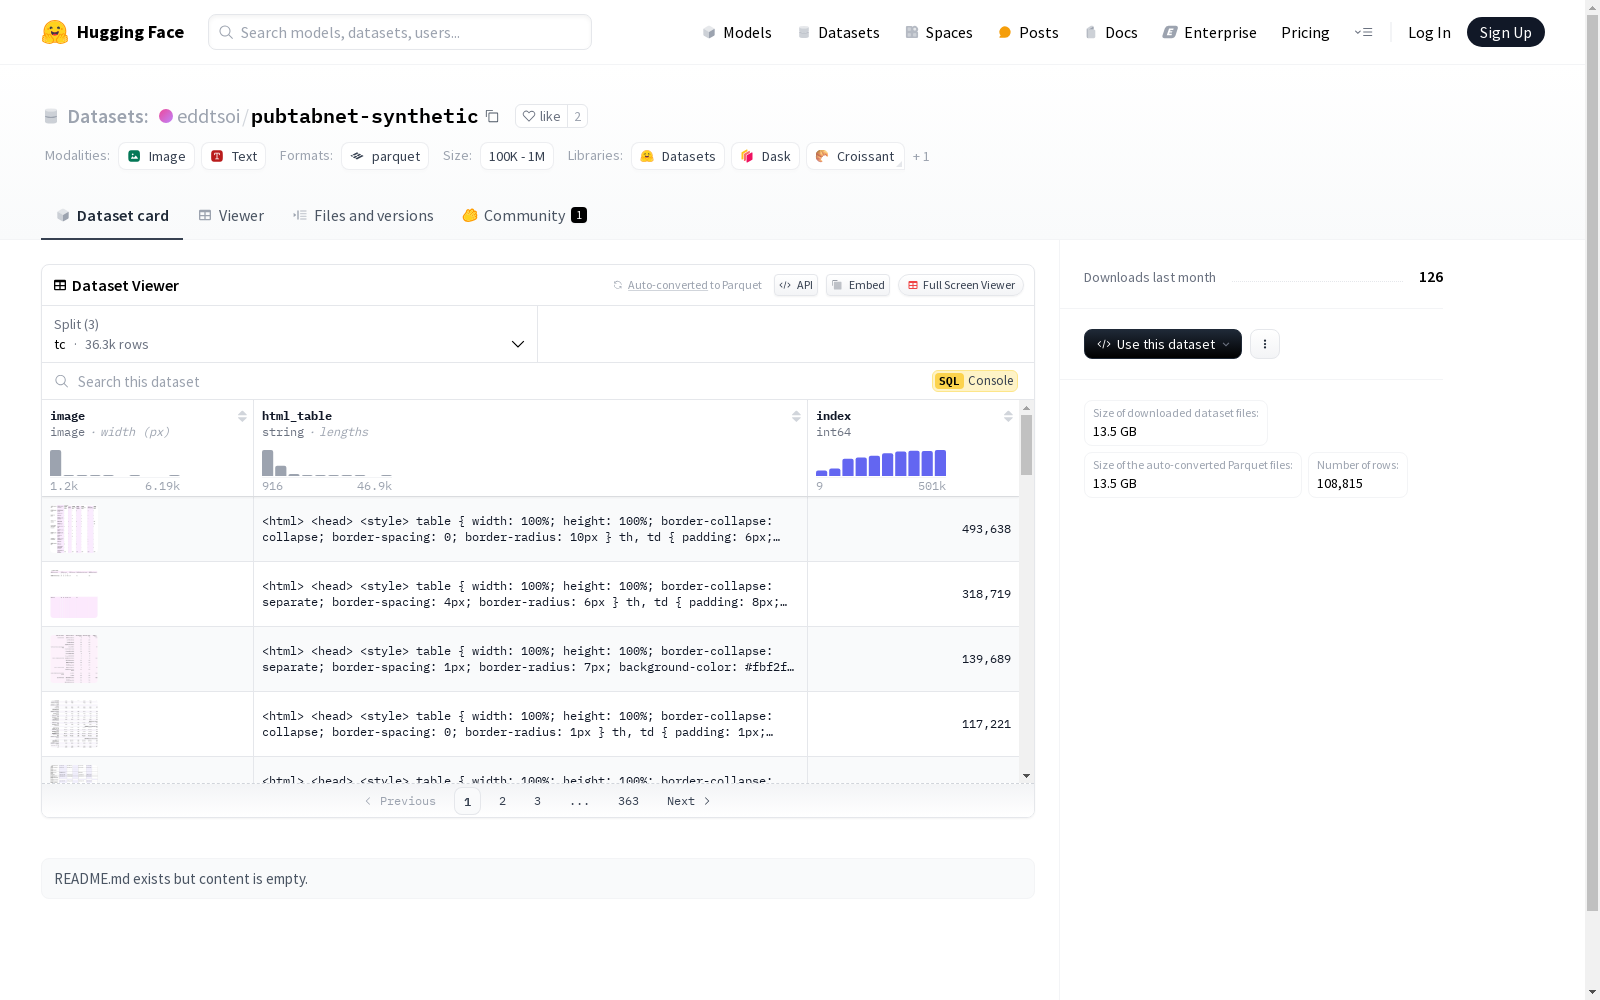Open the thumbnail in row with index 318,719
Screen dimensions: 1600x1000
click(x=74, y=594)
